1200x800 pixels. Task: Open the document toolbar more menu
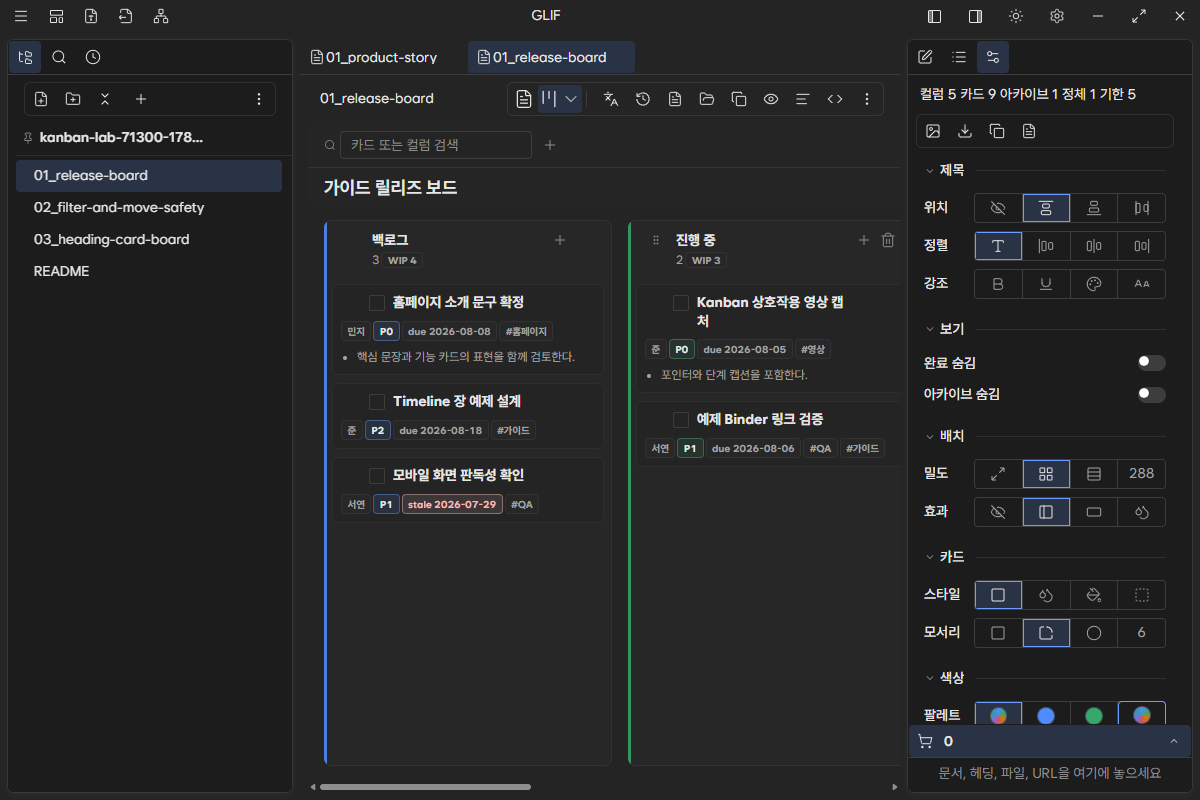click(x=867, y=99)
